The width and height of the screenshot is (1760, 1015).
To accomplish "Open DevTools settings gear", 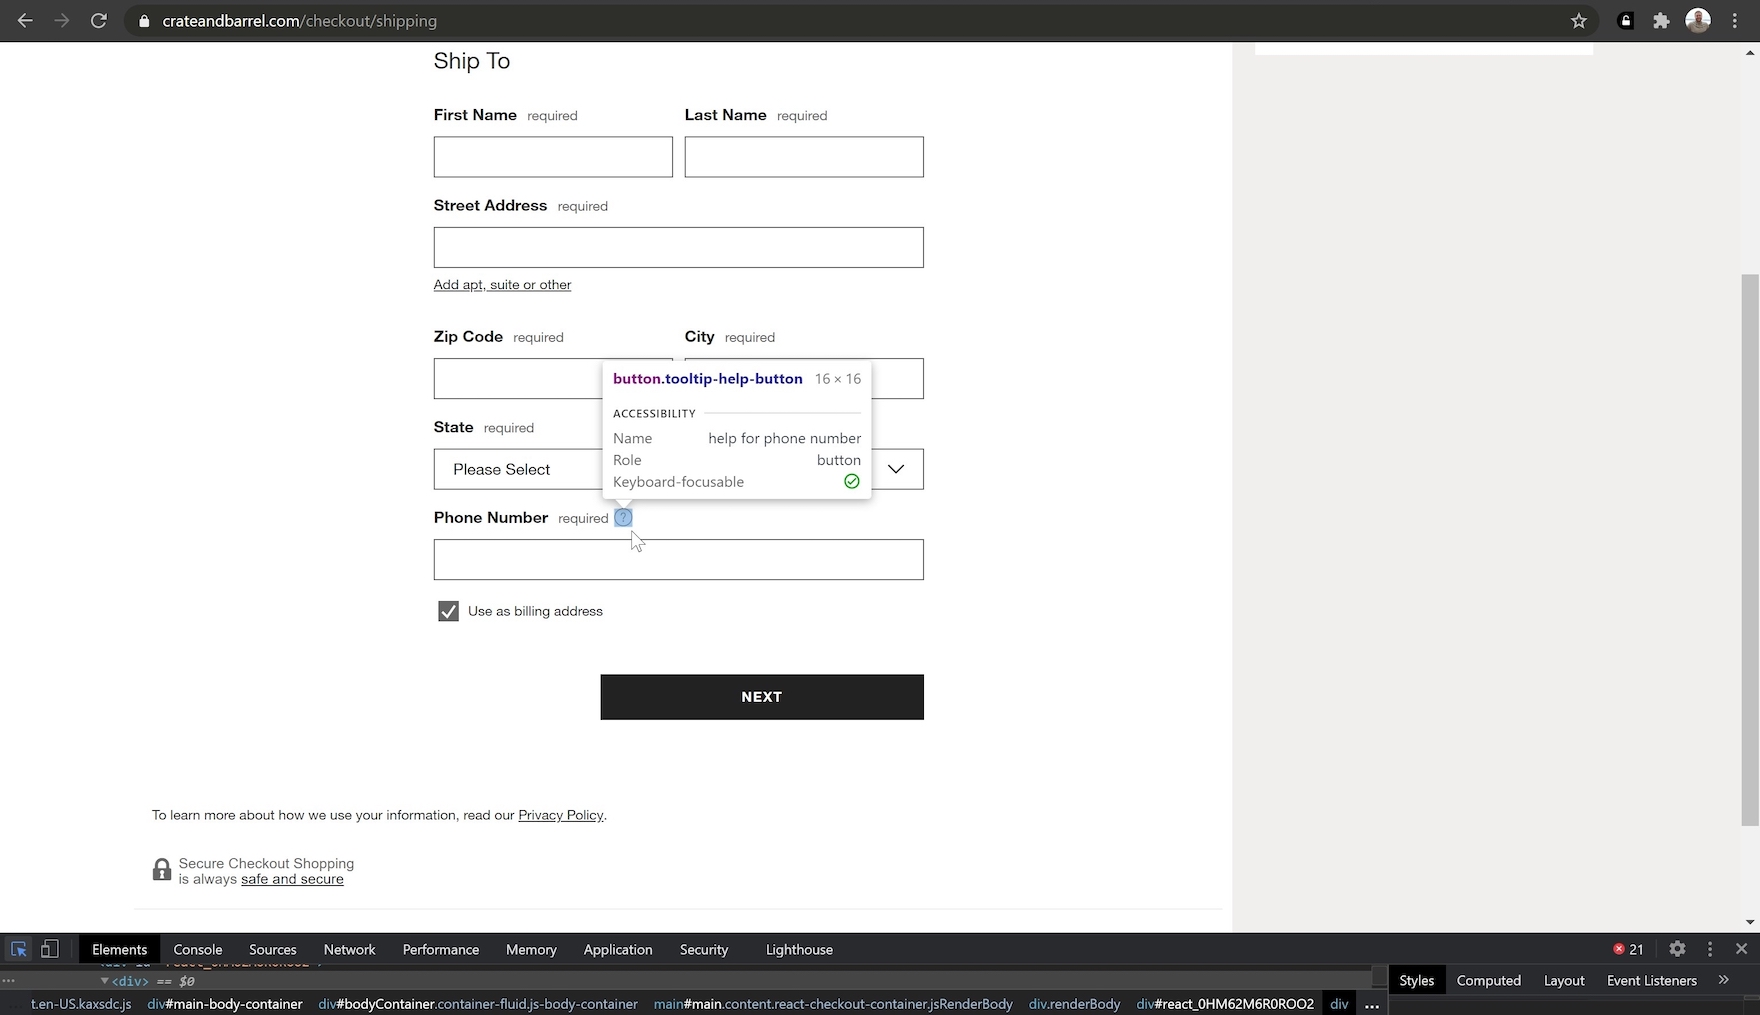I will coord(1677,949).
